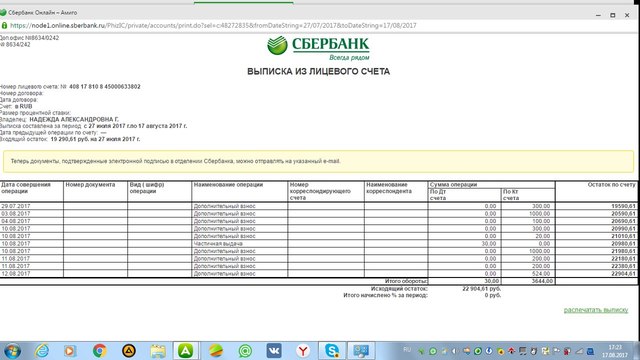Toggle the RU language indicator
This screenshot has width=640, height=360.
point(407,349)
